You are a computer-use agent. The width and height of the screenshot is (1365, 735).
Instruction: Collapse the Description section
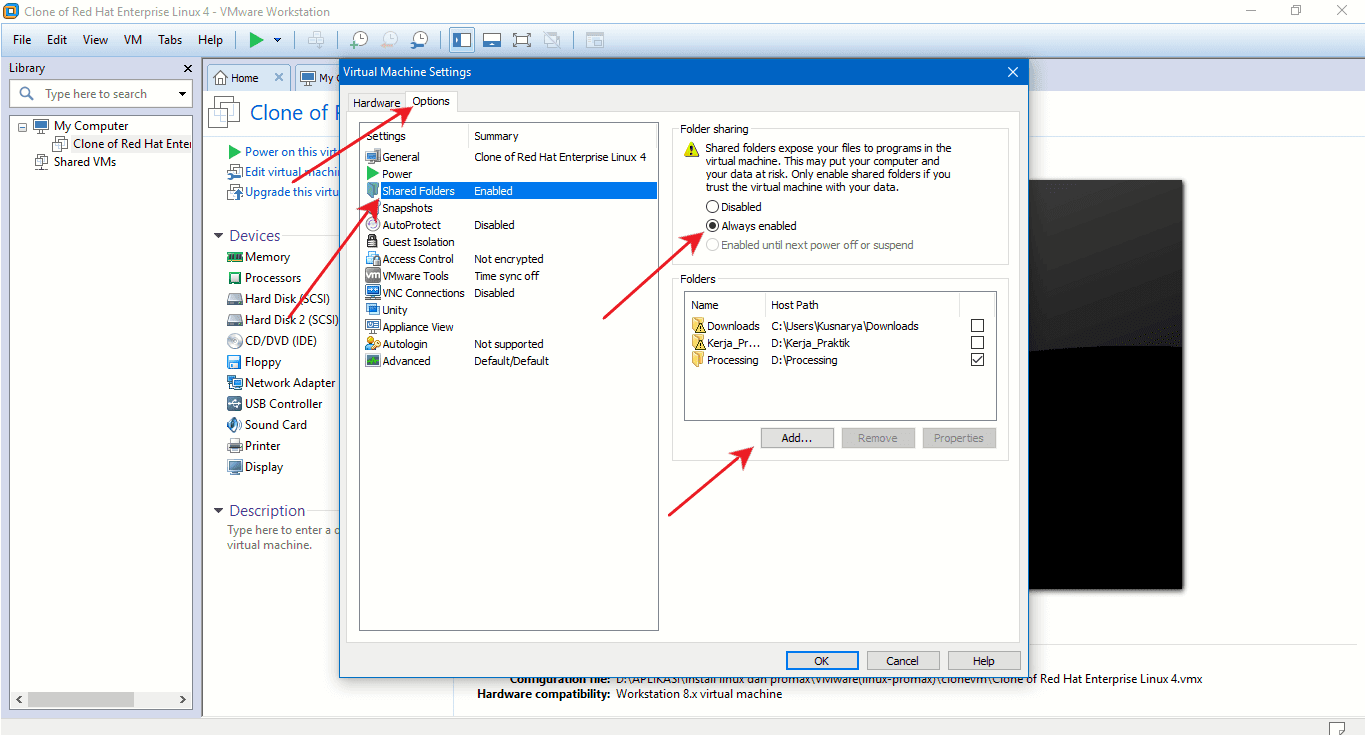pos(218,510)
